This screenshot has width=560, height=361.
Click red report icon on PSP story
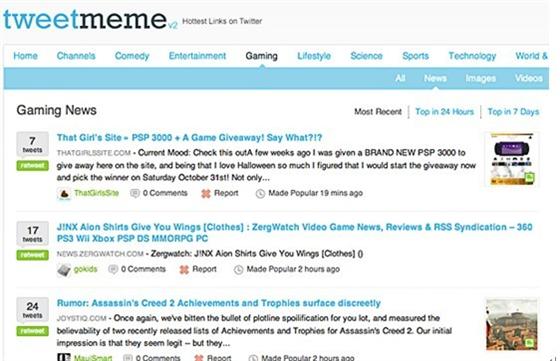tap(206, 194)
